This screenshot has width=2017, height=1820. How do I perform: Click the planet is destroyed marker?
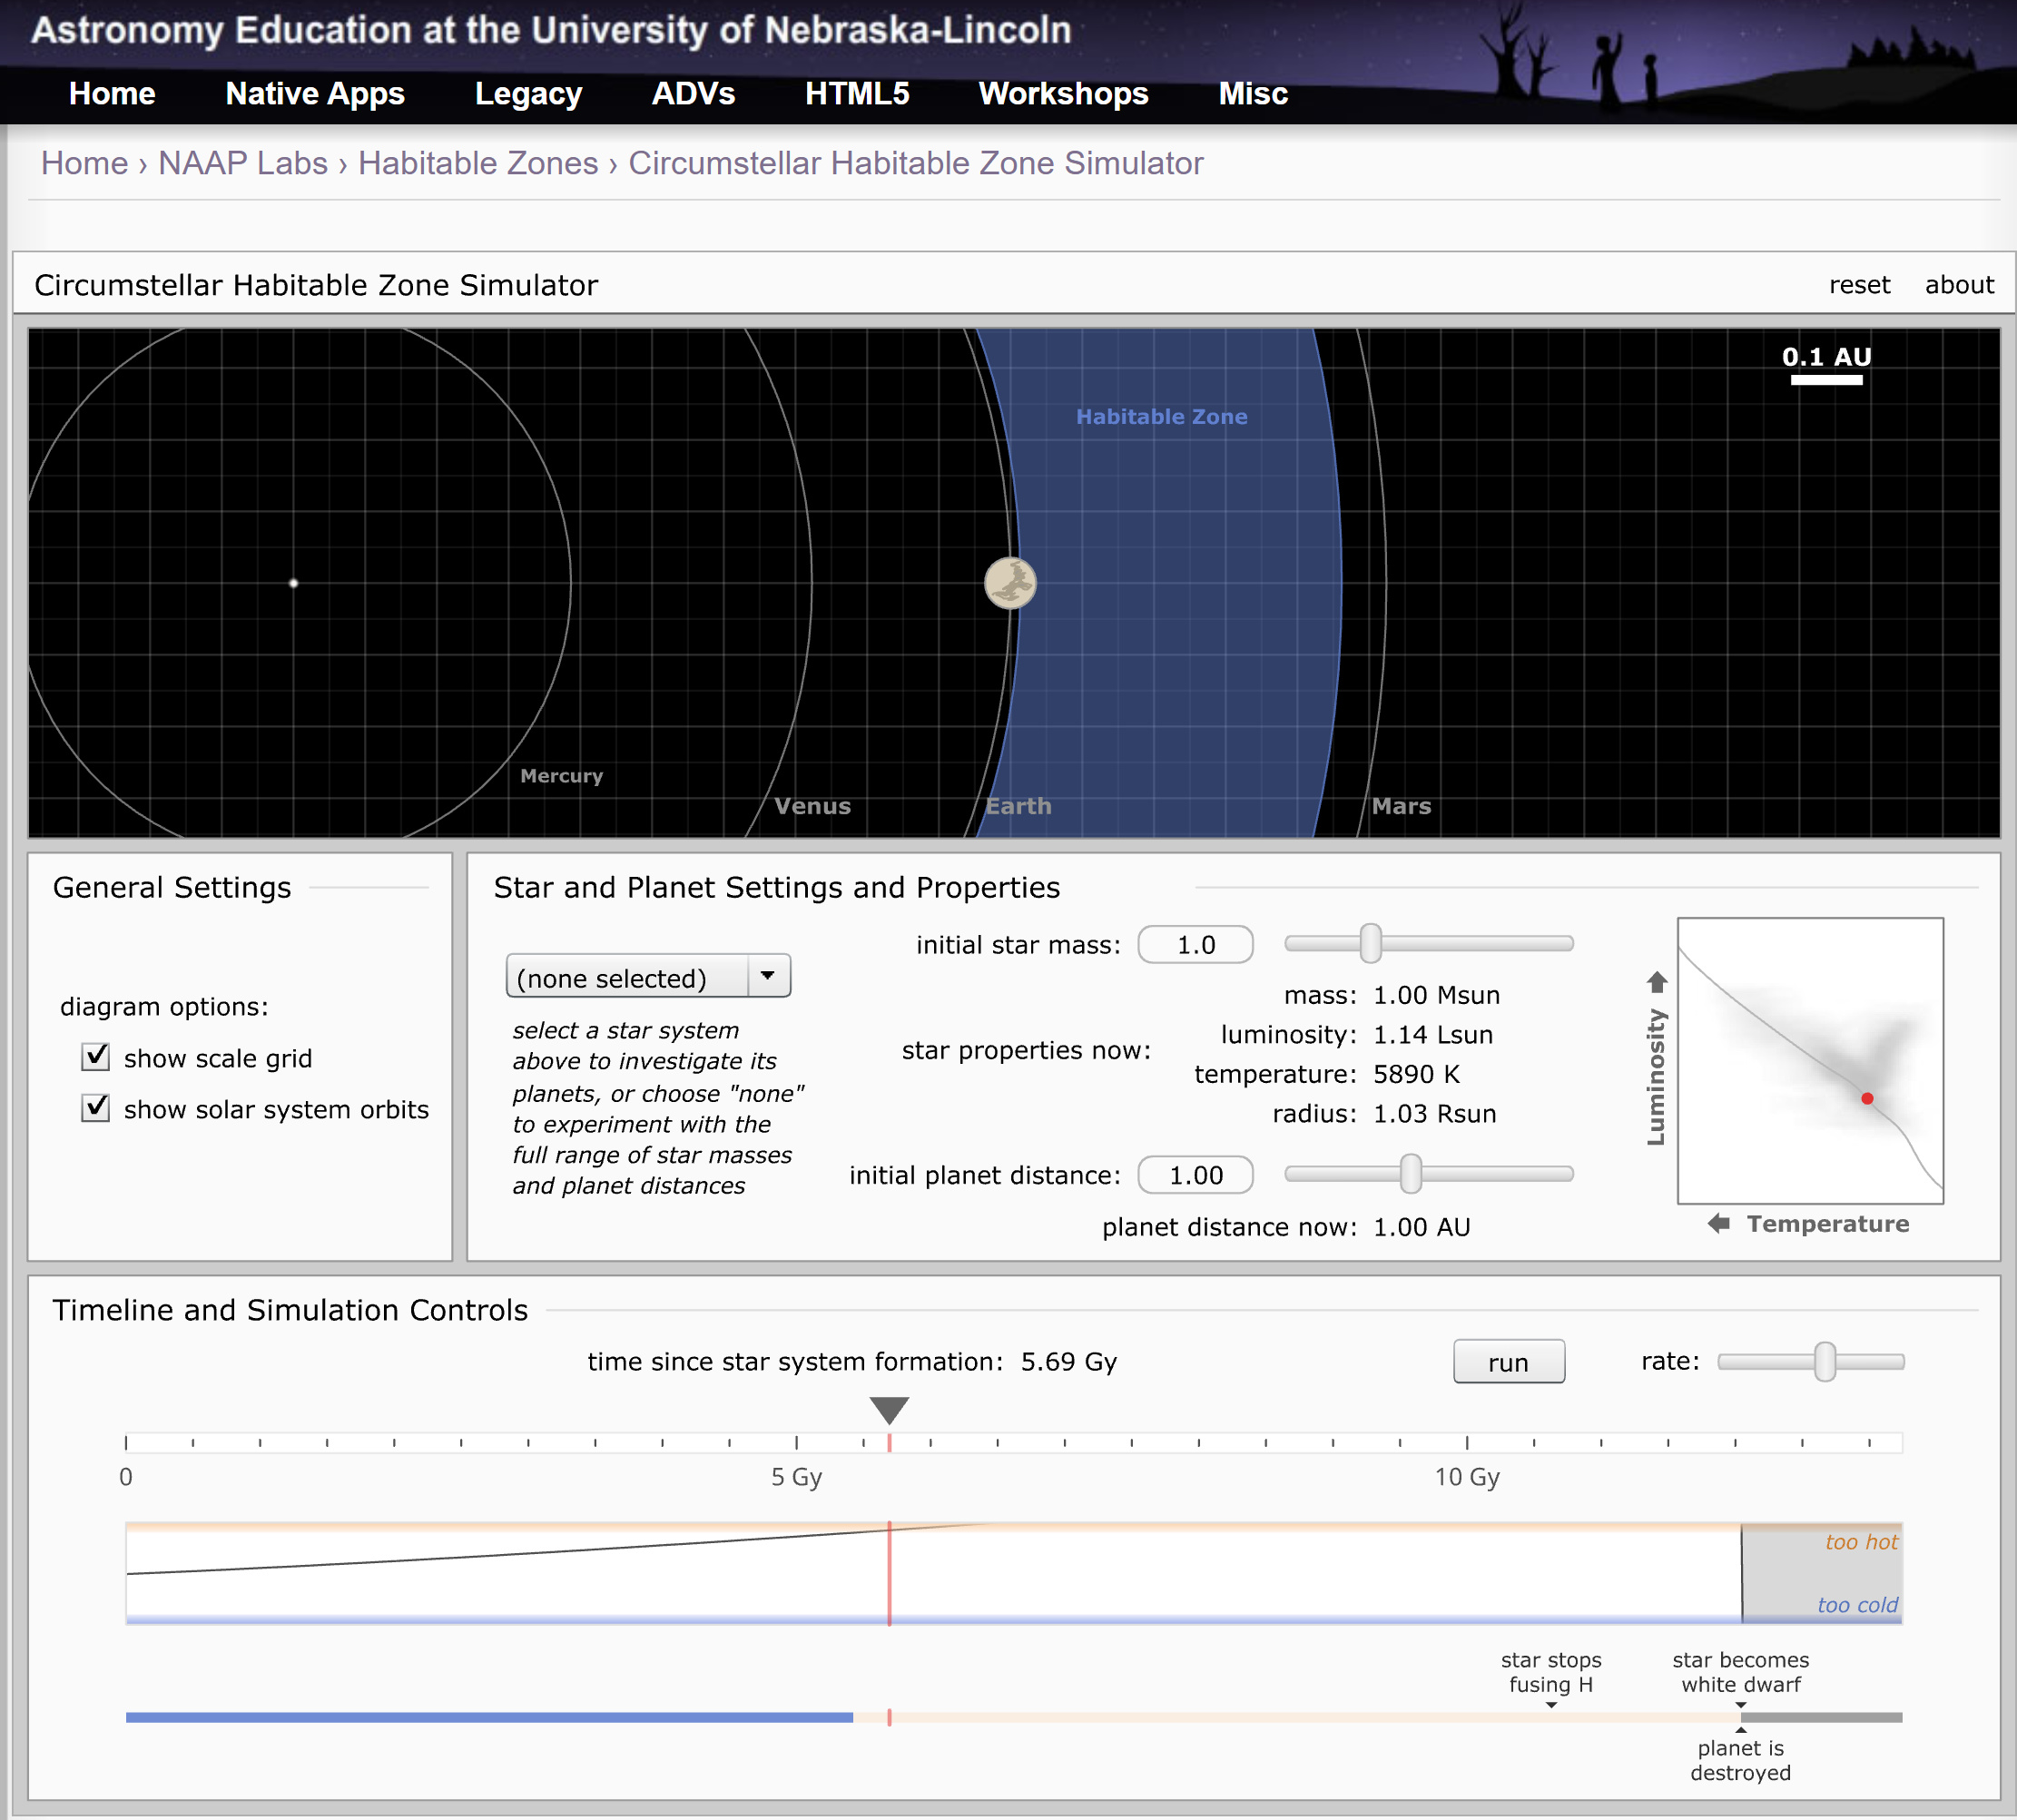pos(1740,1729)
